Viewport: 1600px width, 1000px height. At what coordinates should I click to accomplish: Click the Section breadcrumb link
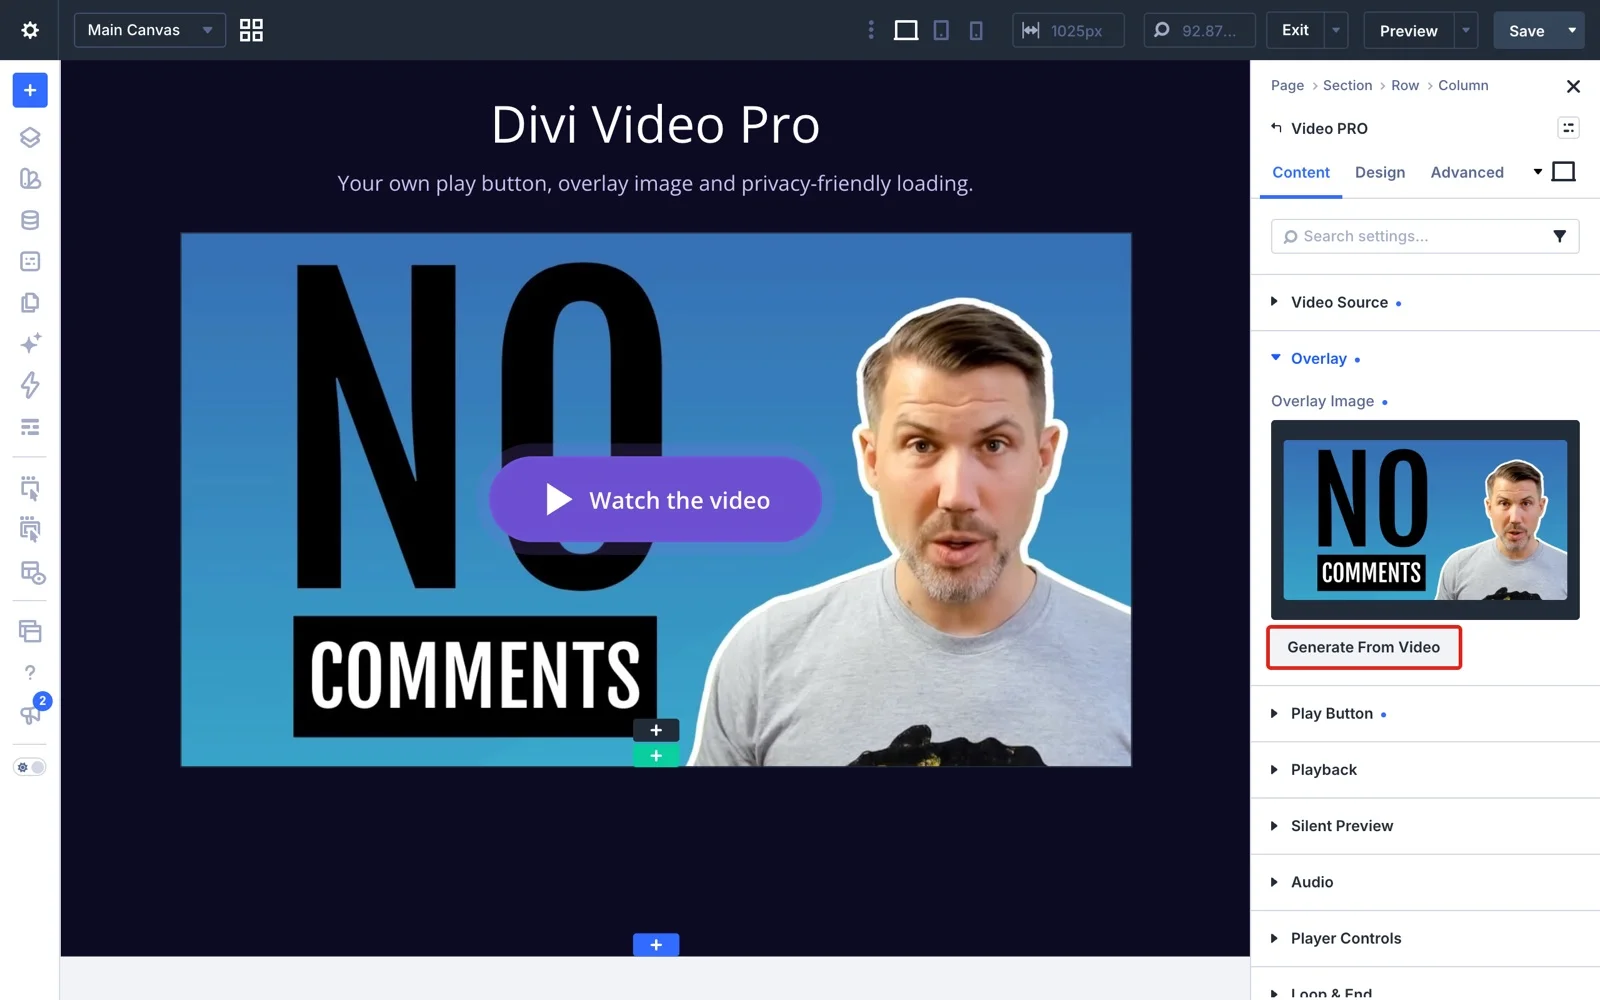(x=1347, y=85)
